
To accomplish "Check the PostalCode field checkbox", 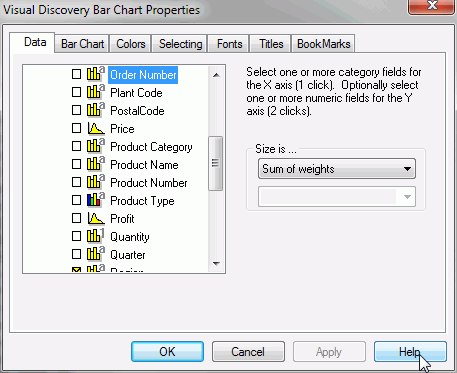I will [x=76, y=110].
